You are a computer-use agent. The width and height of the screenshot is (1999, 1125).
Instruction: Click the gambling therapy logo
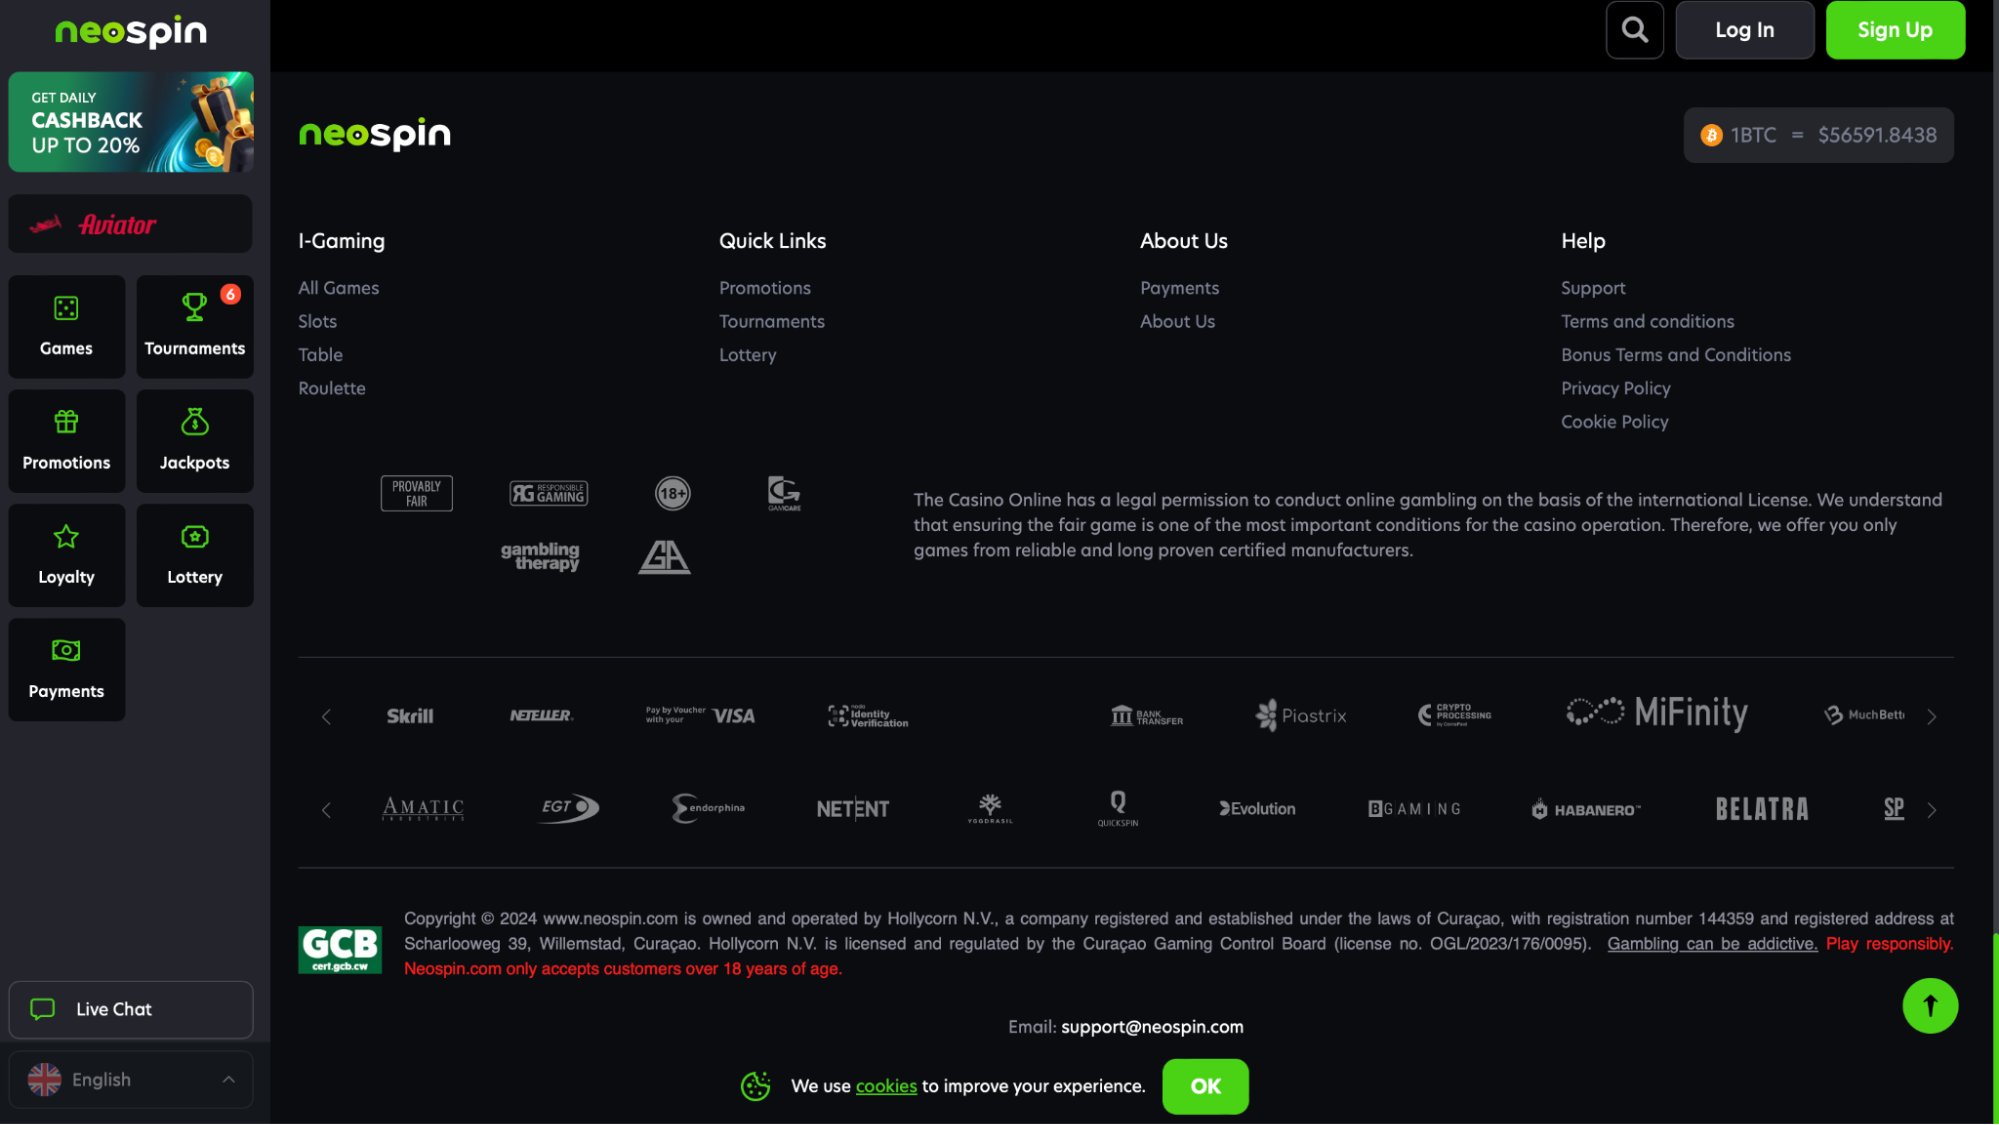[x=540, y=556]
